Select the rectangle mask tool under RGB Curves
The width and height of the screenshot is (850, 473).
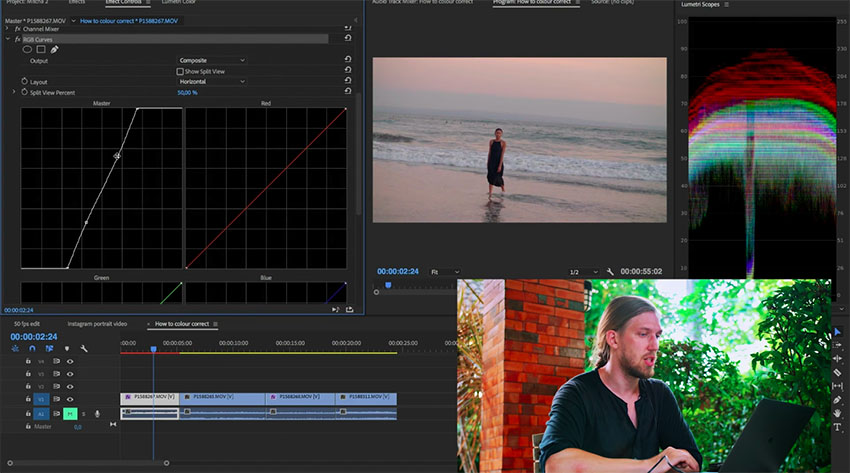pyautogui.click(x=41, y=49)
